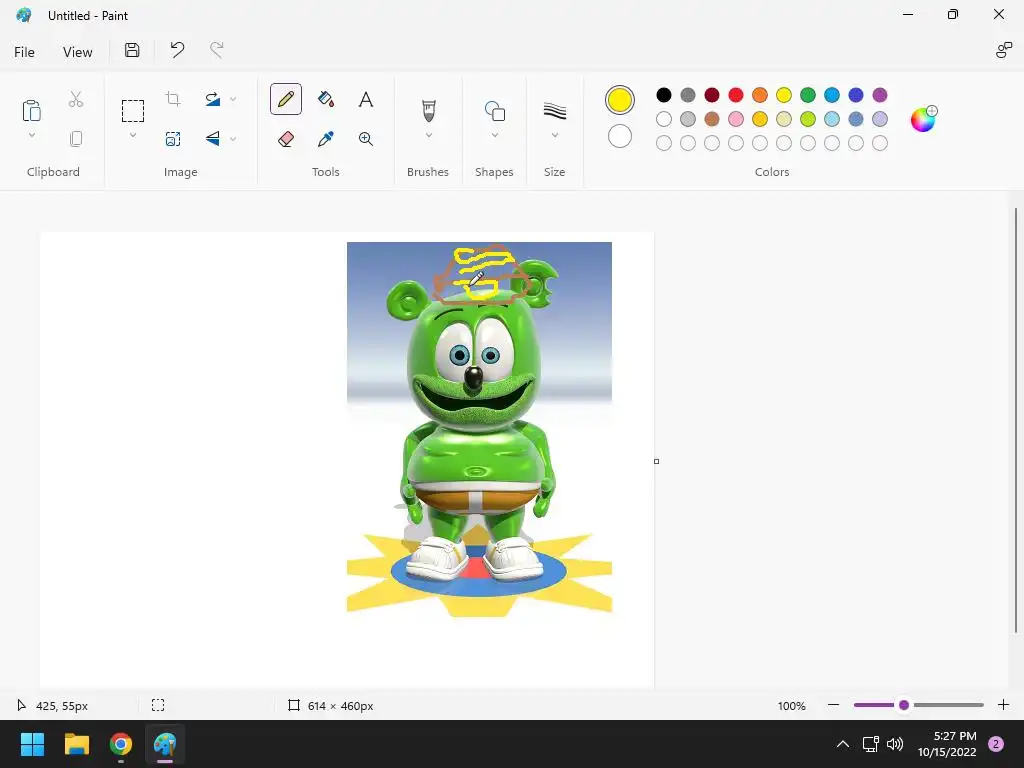Click the Paste clipboard icon

31,110
